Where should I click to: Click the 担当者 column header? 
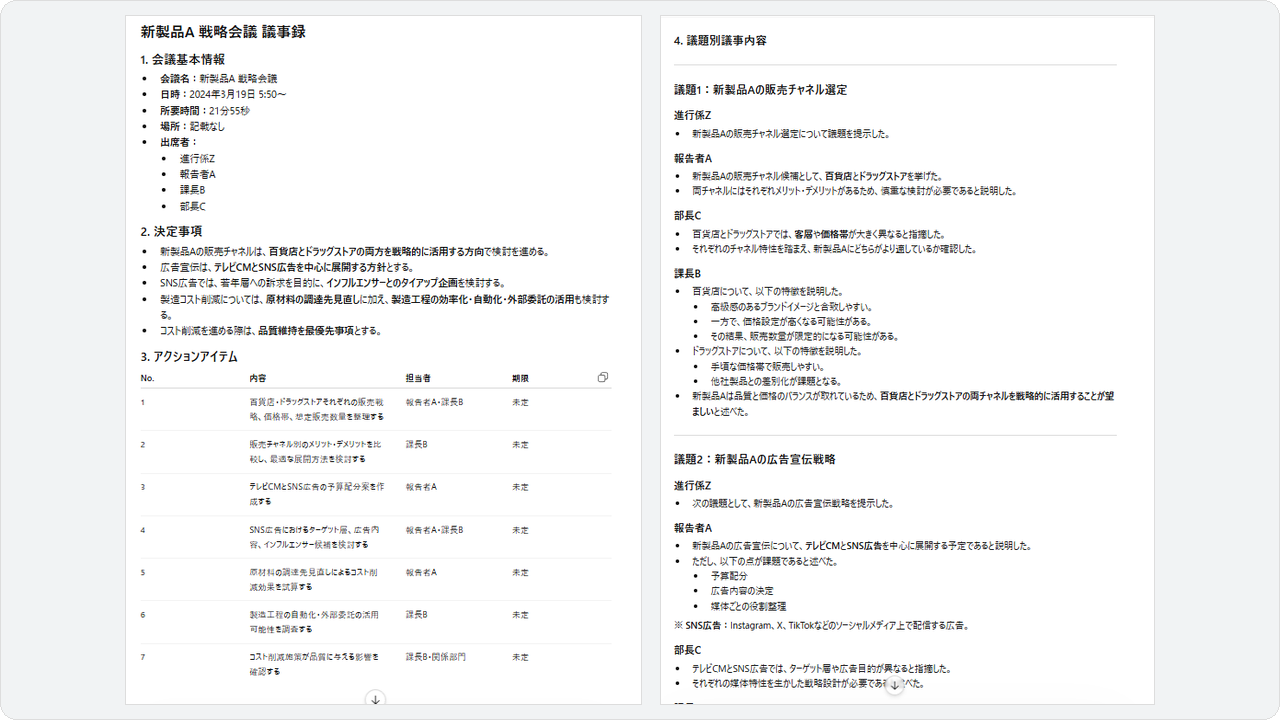tap(418, 379)
